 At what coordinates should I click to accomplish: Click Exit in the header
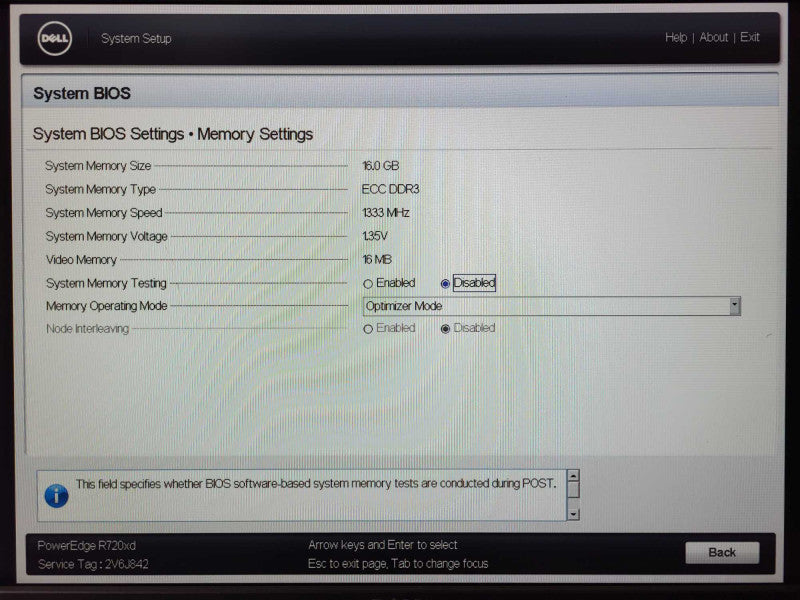[x=749, y=37]
